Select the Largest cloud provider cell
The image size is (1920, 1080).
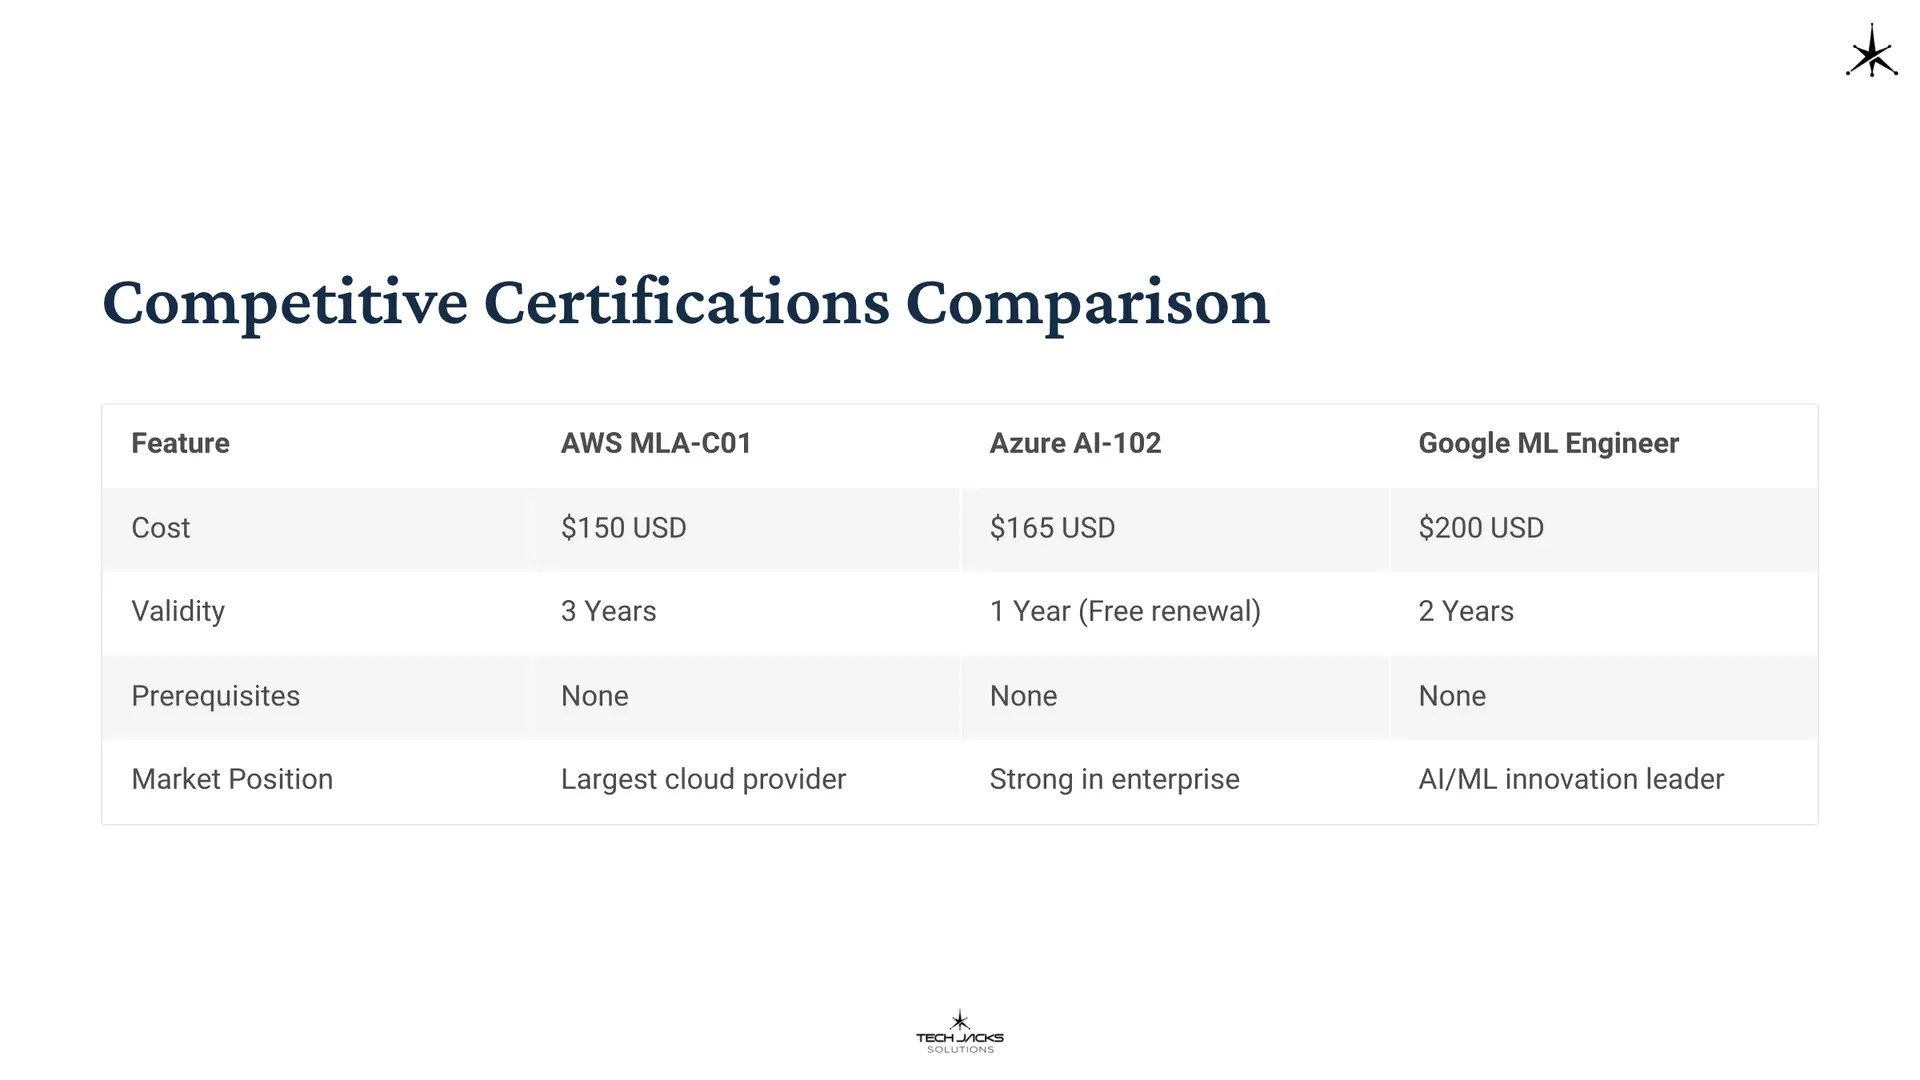tap(703, 779)
